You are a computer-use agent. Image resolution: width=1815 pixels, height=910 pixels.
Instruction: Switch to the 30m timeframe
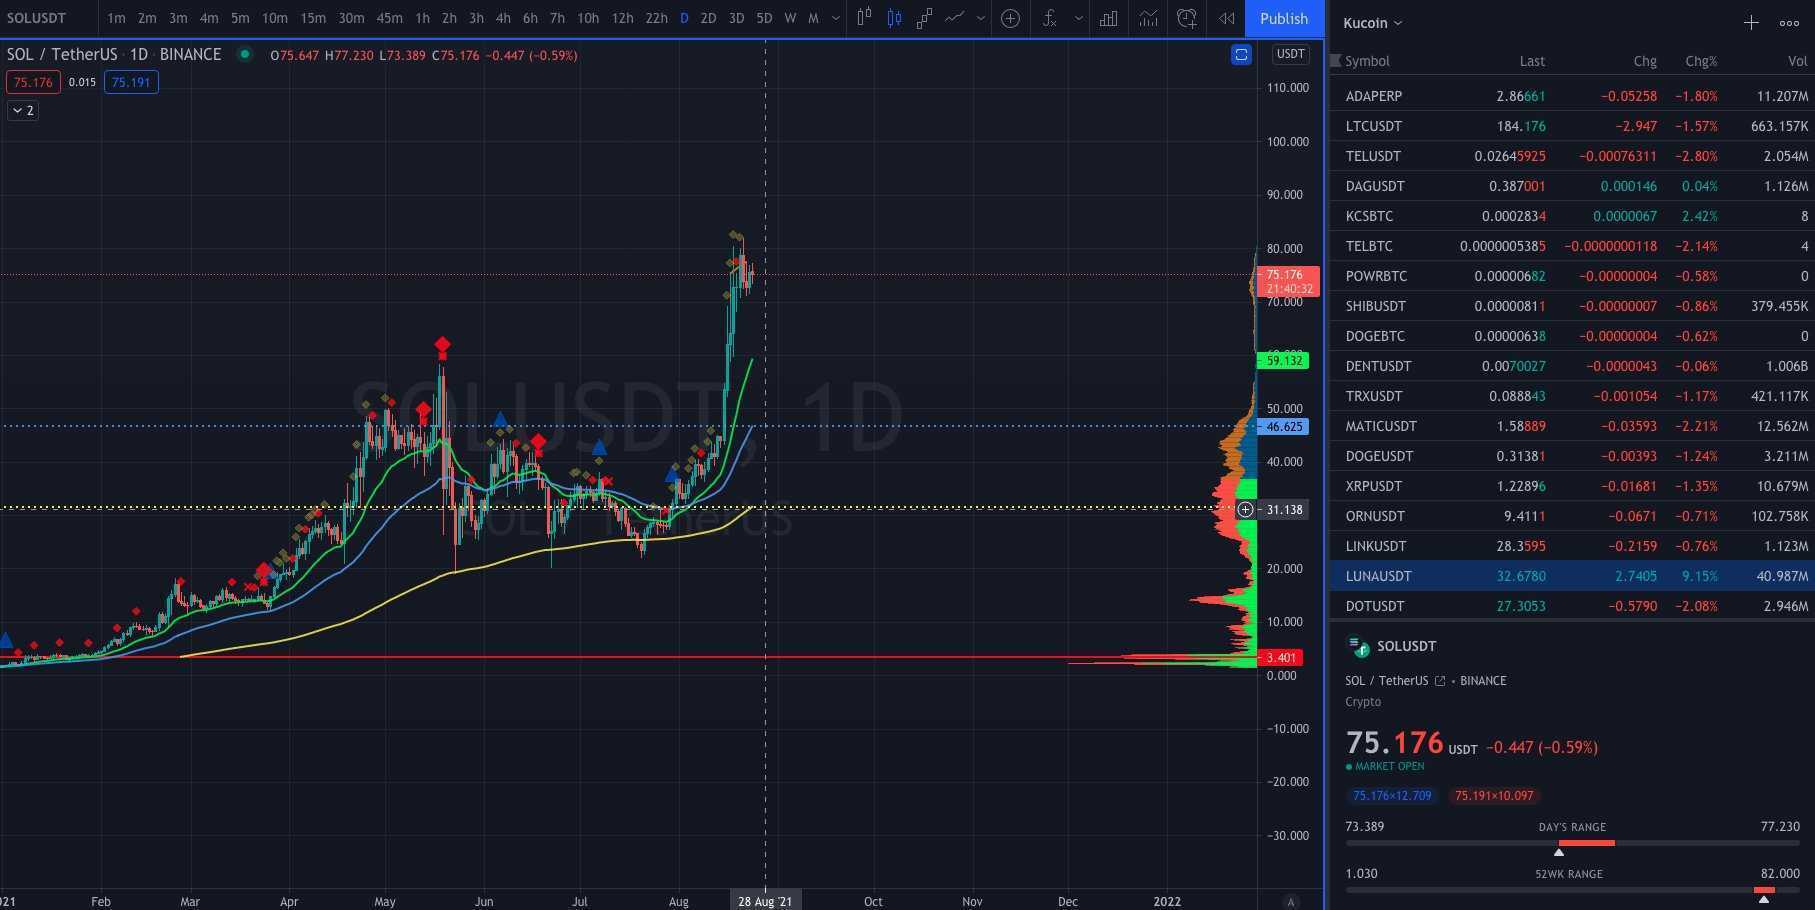(351, 18)
